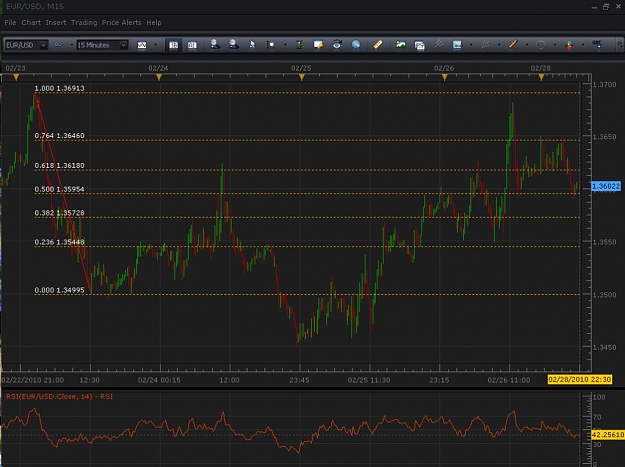Click the landscape picture icon

pyautogui.click(x=401, y=45)
